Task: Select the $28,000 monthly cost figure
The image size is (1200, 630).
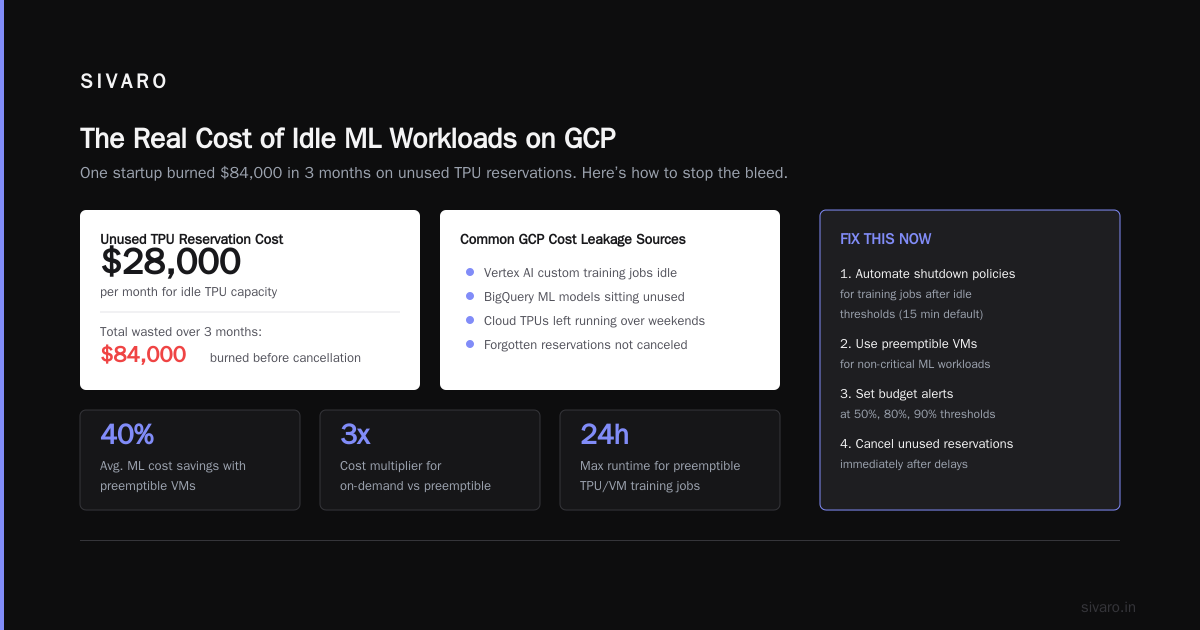Action: (171, 262)
